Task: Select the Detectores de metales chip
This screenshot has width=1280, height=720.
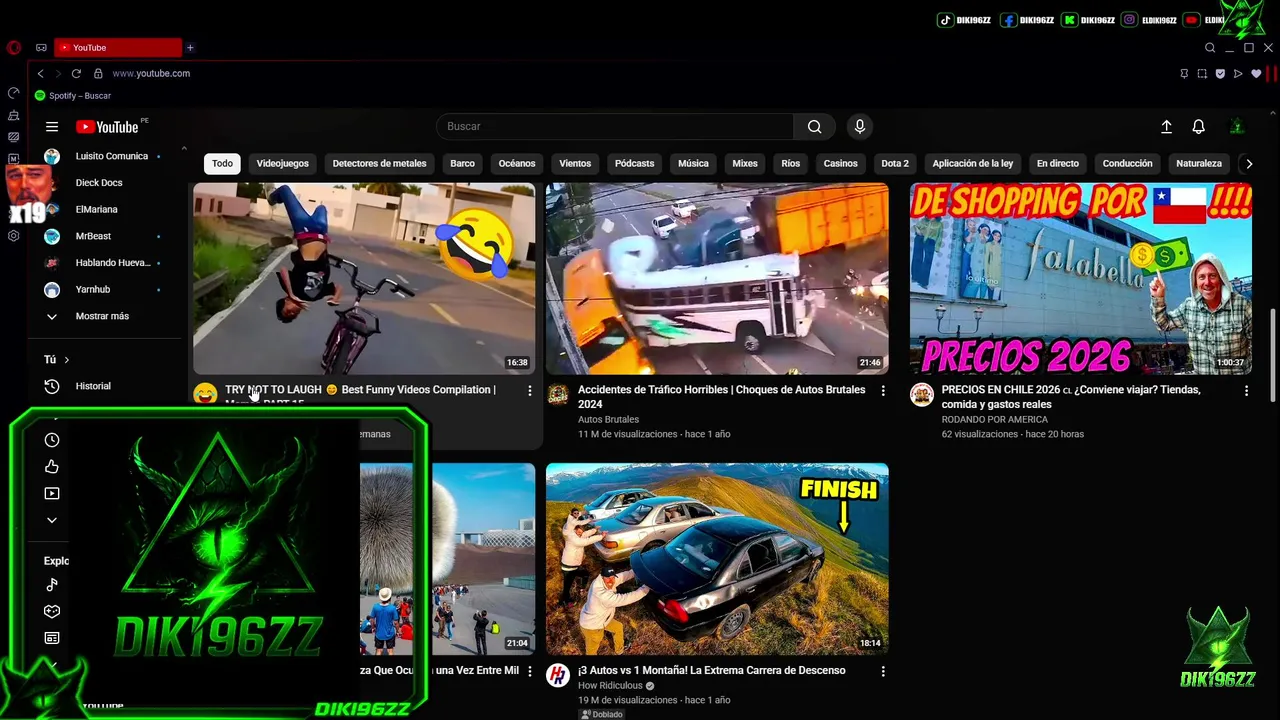Action: [x=379, y=163]
